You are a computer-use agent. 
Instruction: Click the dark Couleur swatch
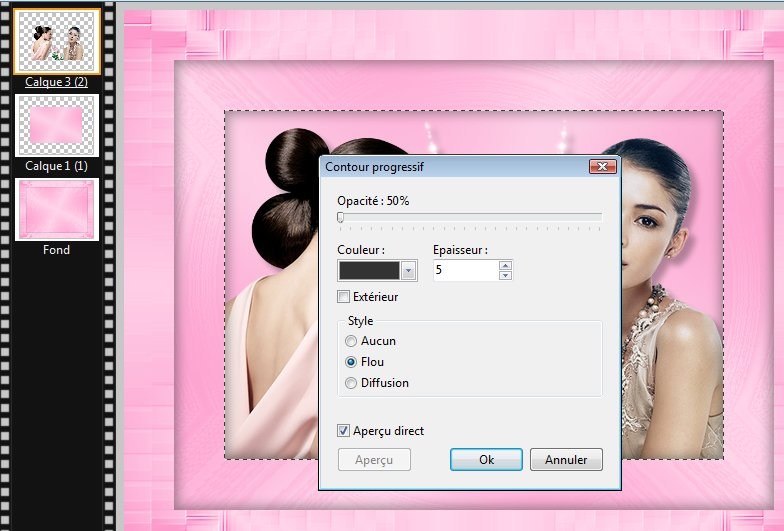pos(369,270)
